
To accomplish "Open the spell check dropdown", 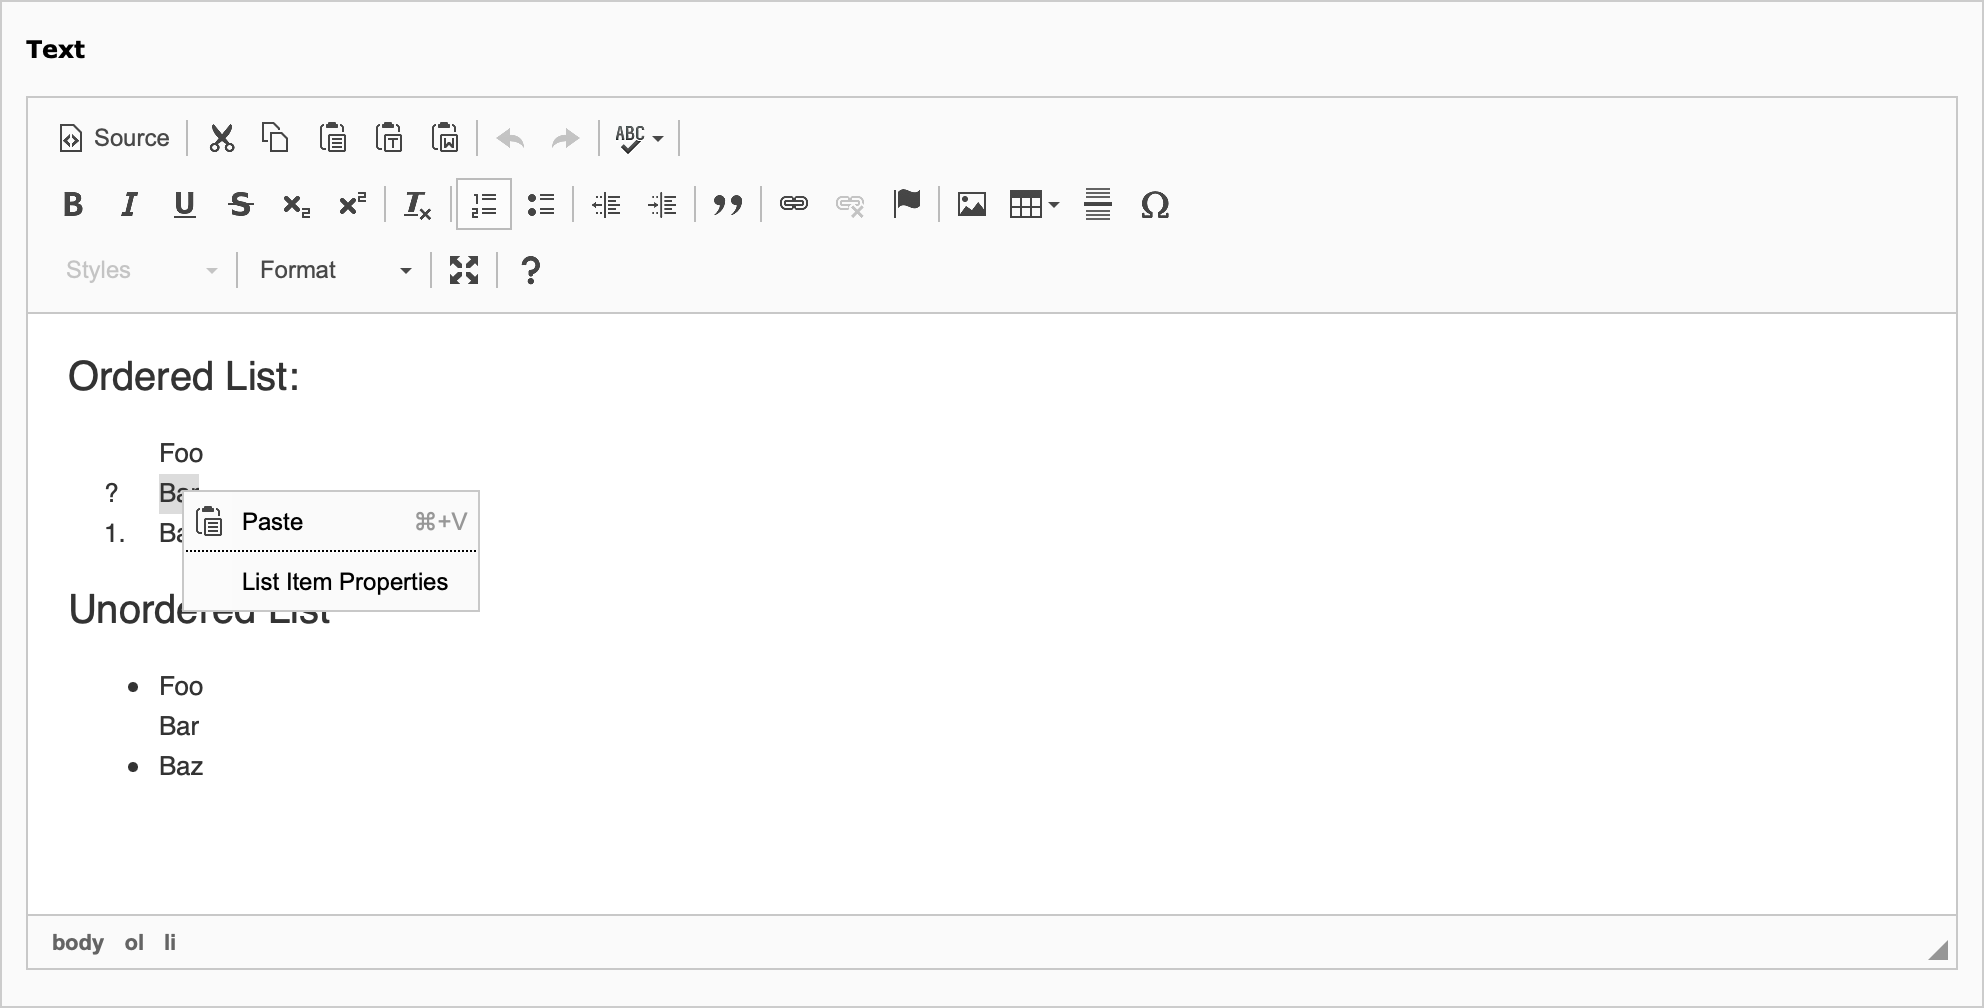I will pyautogui.click(x=639, y=138).
